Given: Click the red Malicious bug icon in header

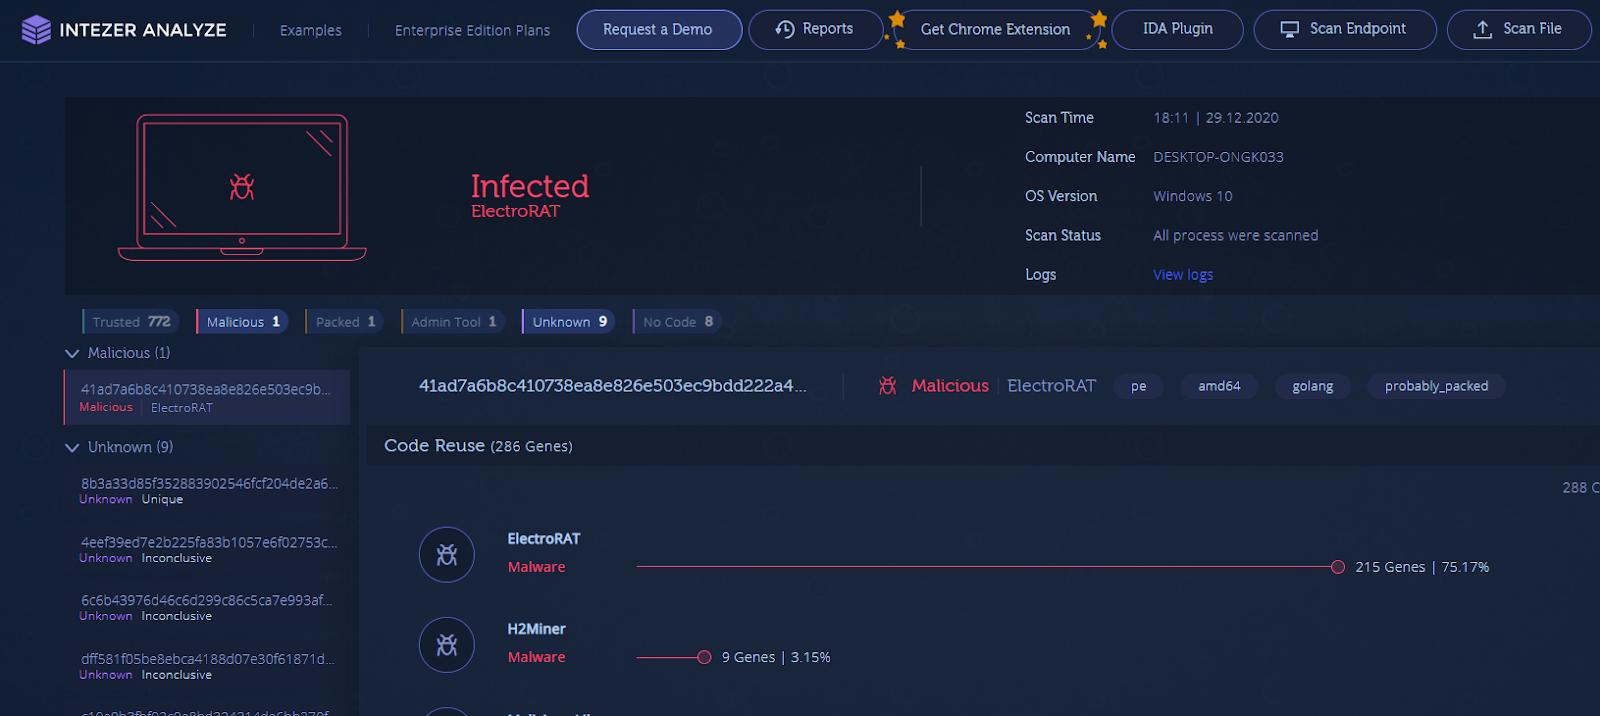Looking at the screenshot, I should click(x=887, y=386).
